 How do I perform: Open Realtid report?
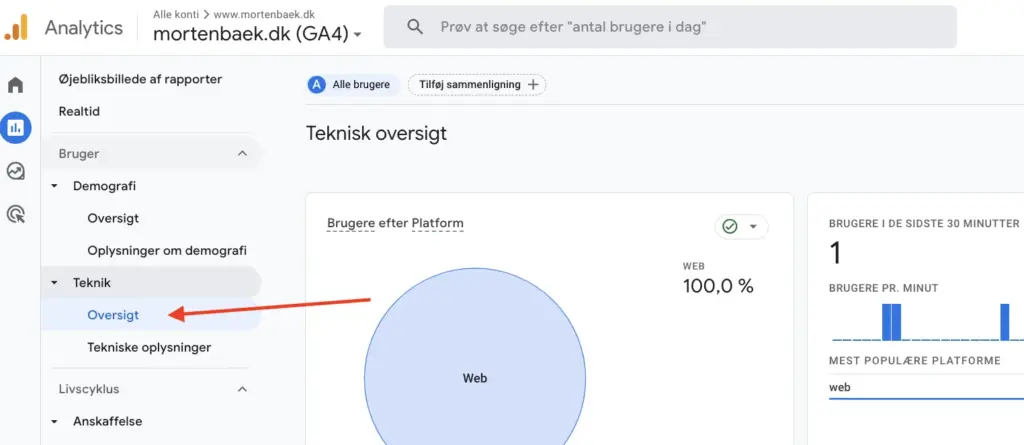coord(80,111)
